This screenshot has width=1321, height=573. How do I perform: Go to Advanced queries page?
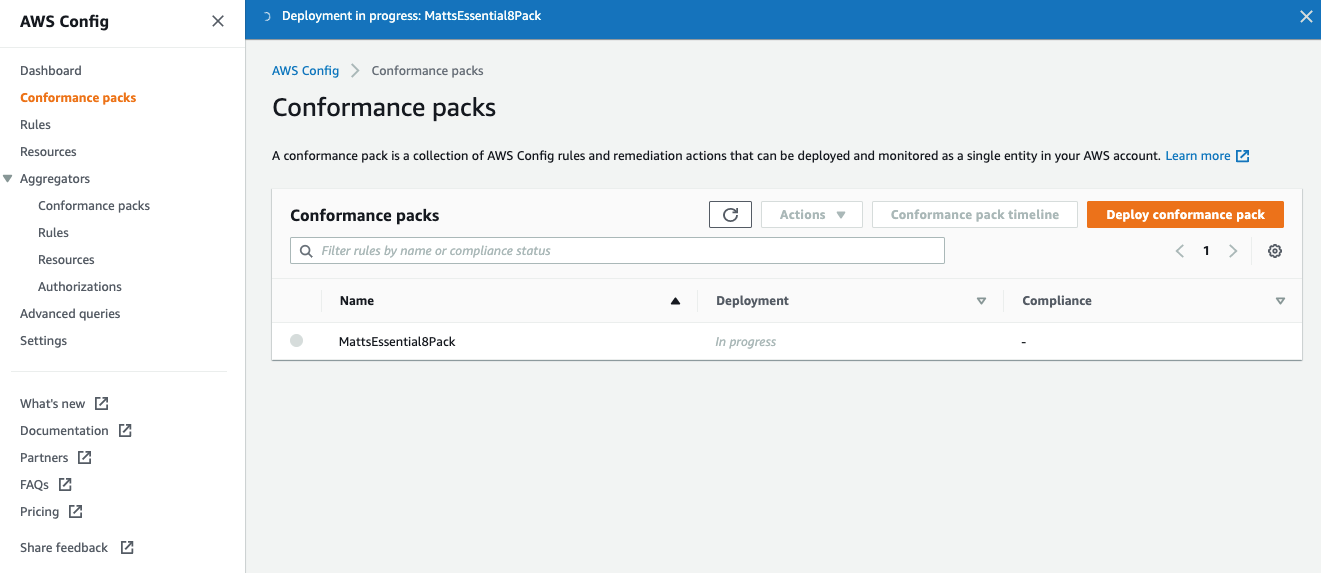tap(70, 314)
